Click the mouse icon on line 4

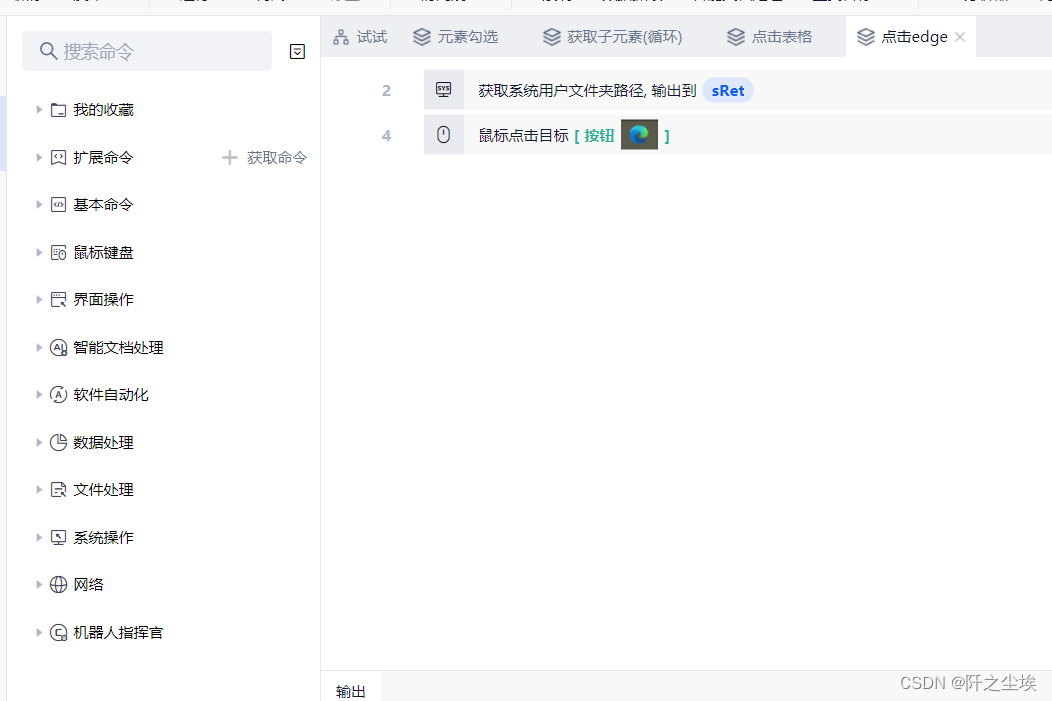coord(443,135)
